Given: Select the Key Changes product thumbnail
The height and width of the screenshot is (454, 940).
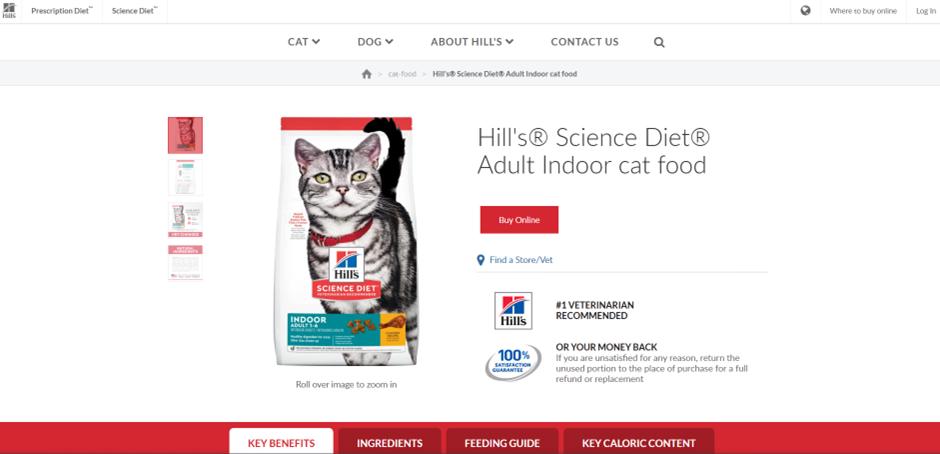Looking at the screenshot, I should click(185, 220).
